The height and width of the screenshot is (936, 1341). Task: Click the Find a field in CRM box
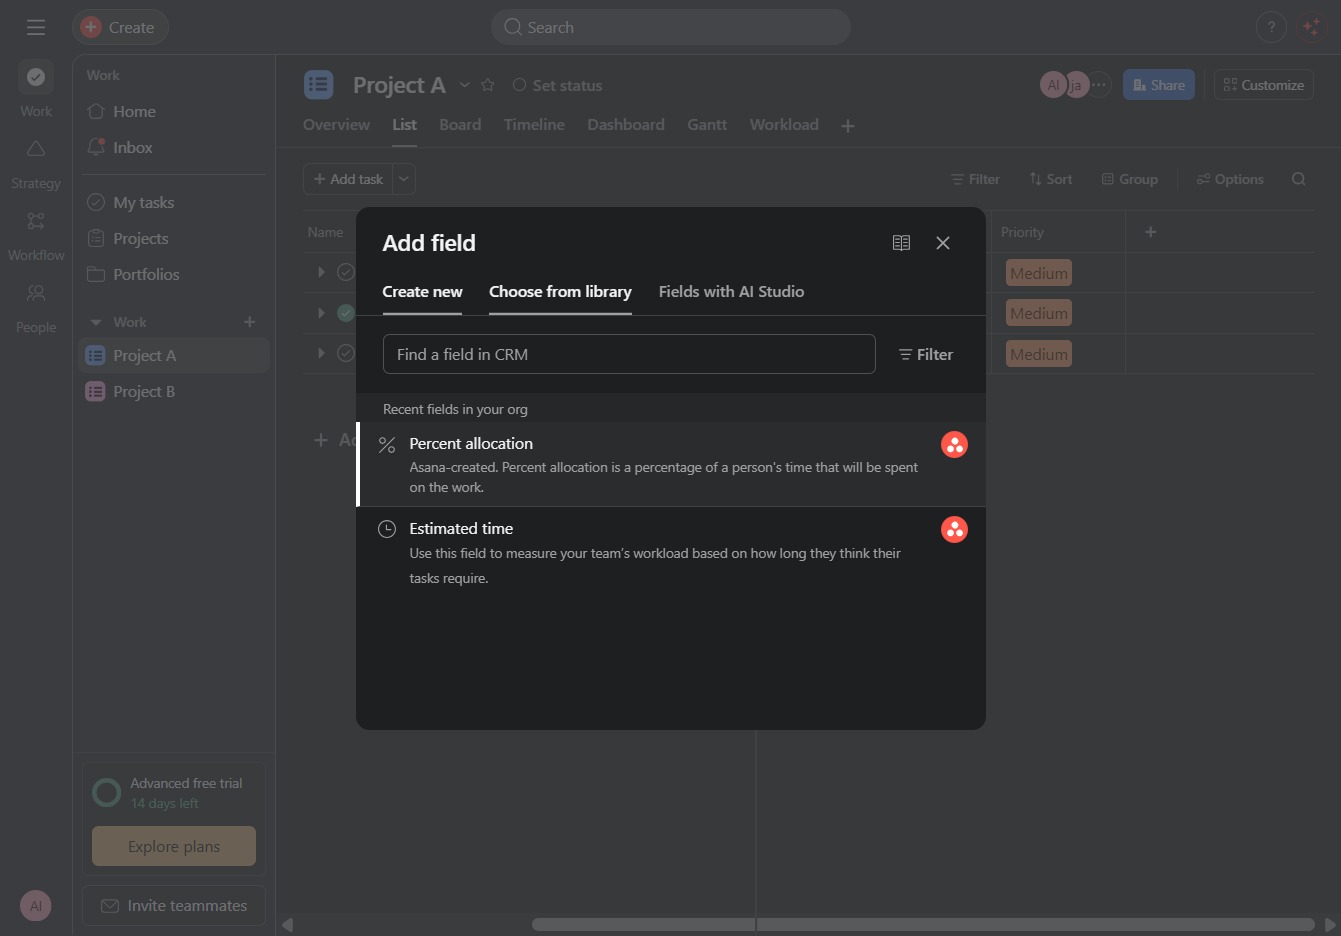(x=629, y=354)
